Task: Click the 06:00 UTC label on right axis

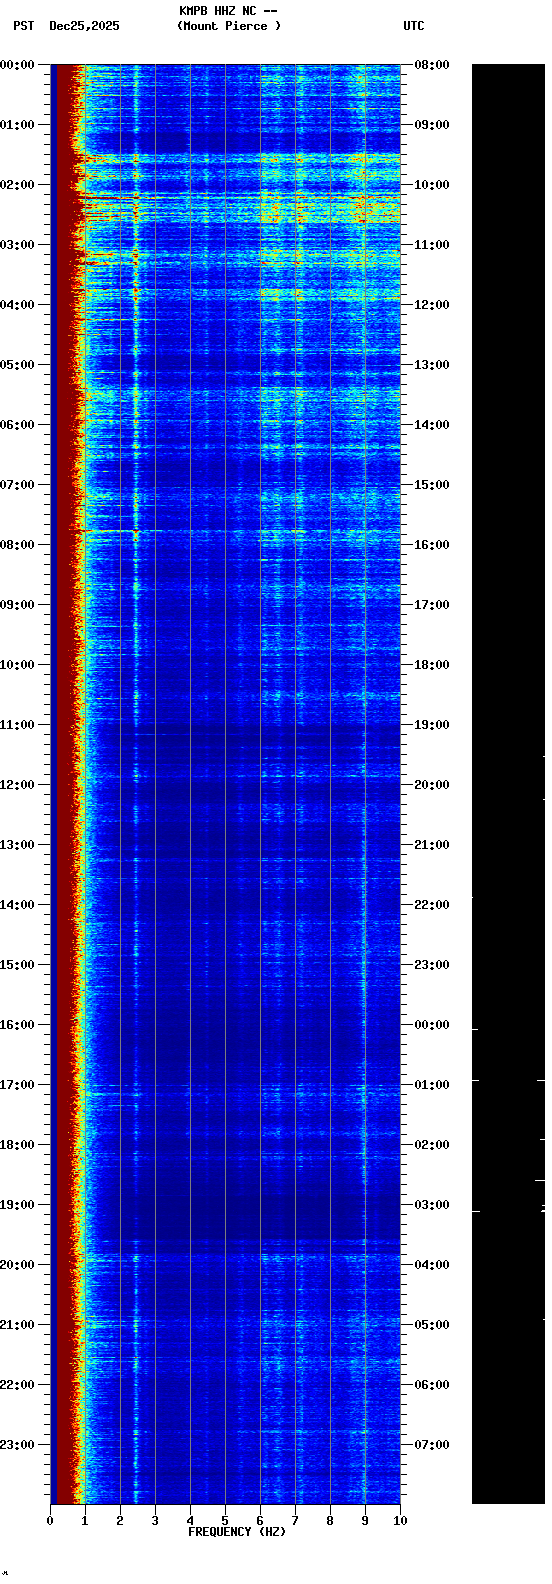Action: (x=432, y=1385)
